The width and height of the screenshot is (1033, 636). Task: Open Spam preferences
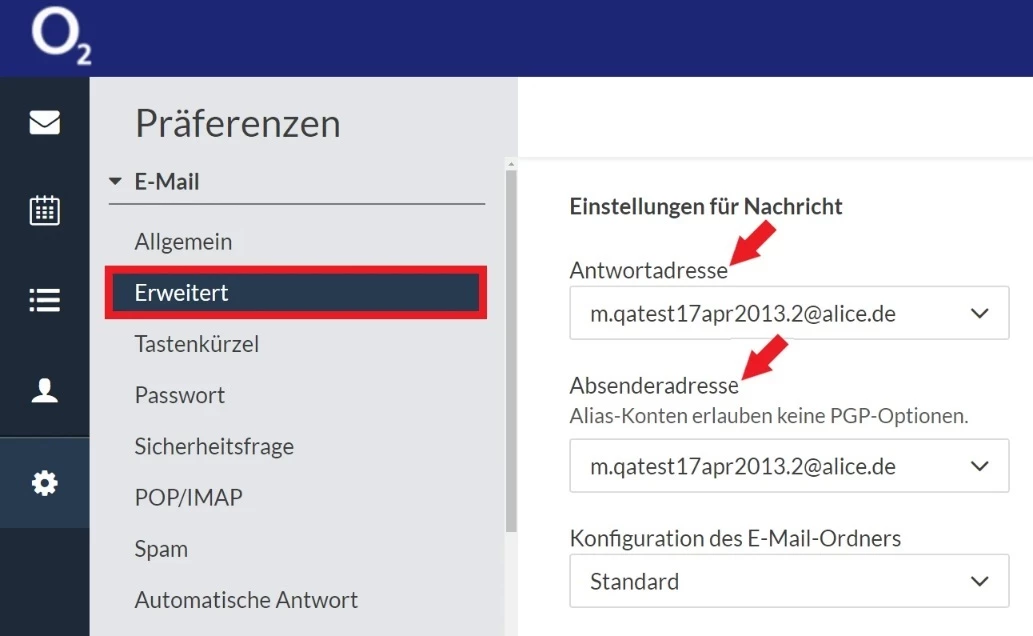click(161, 549)
